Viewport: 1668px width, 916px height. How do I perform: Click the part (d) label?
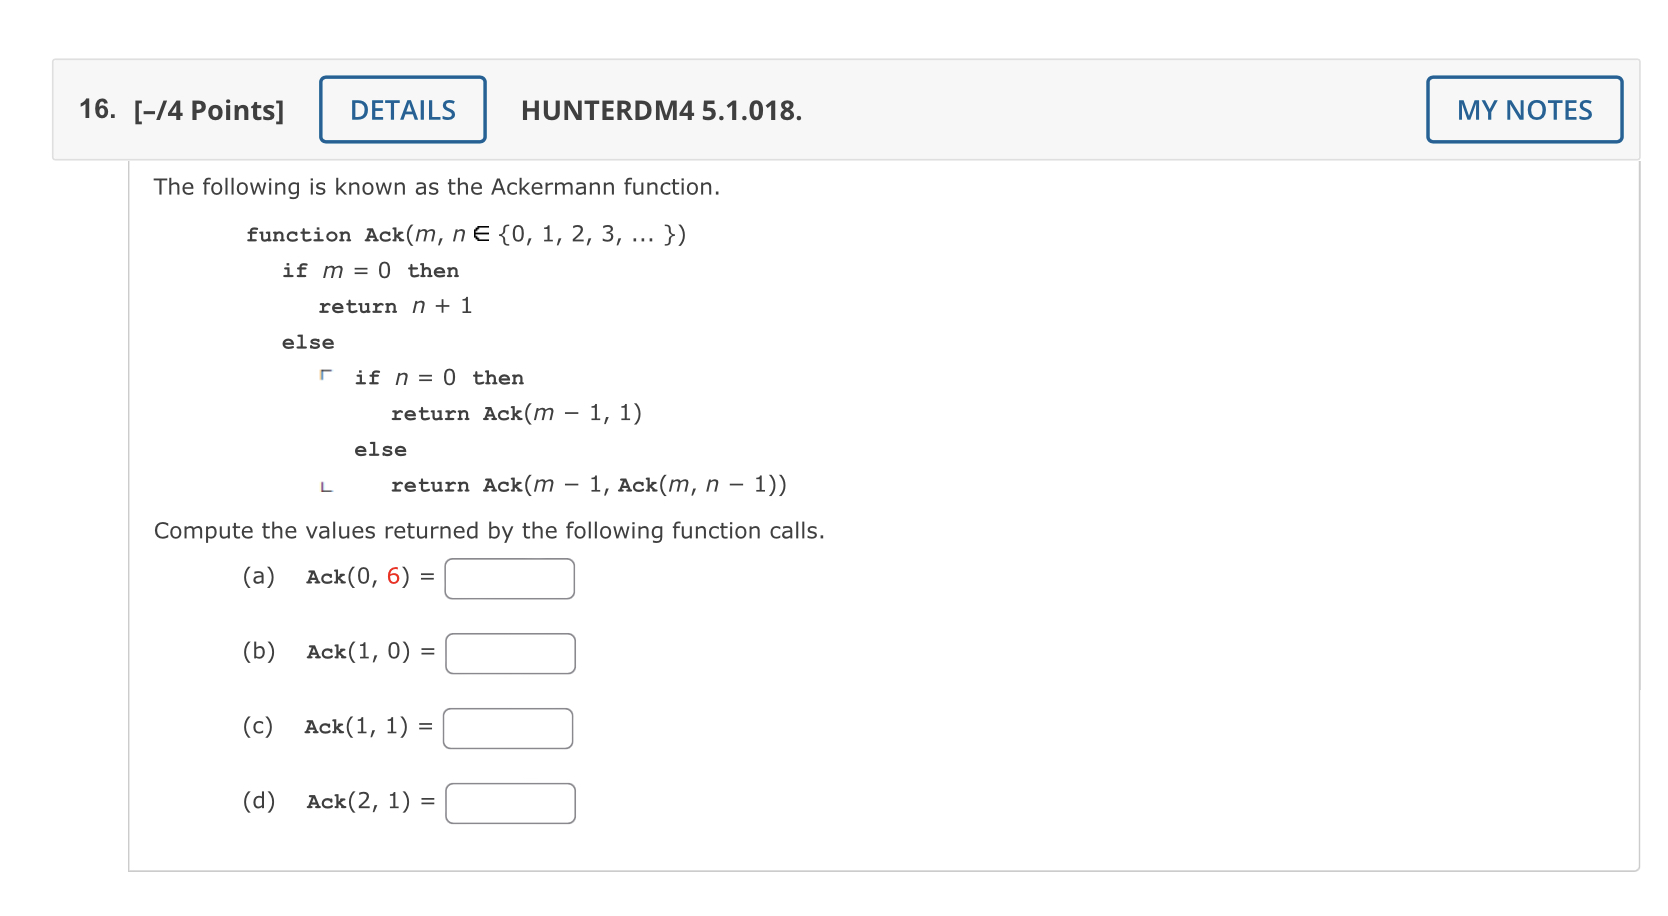(x=260, y=801)
